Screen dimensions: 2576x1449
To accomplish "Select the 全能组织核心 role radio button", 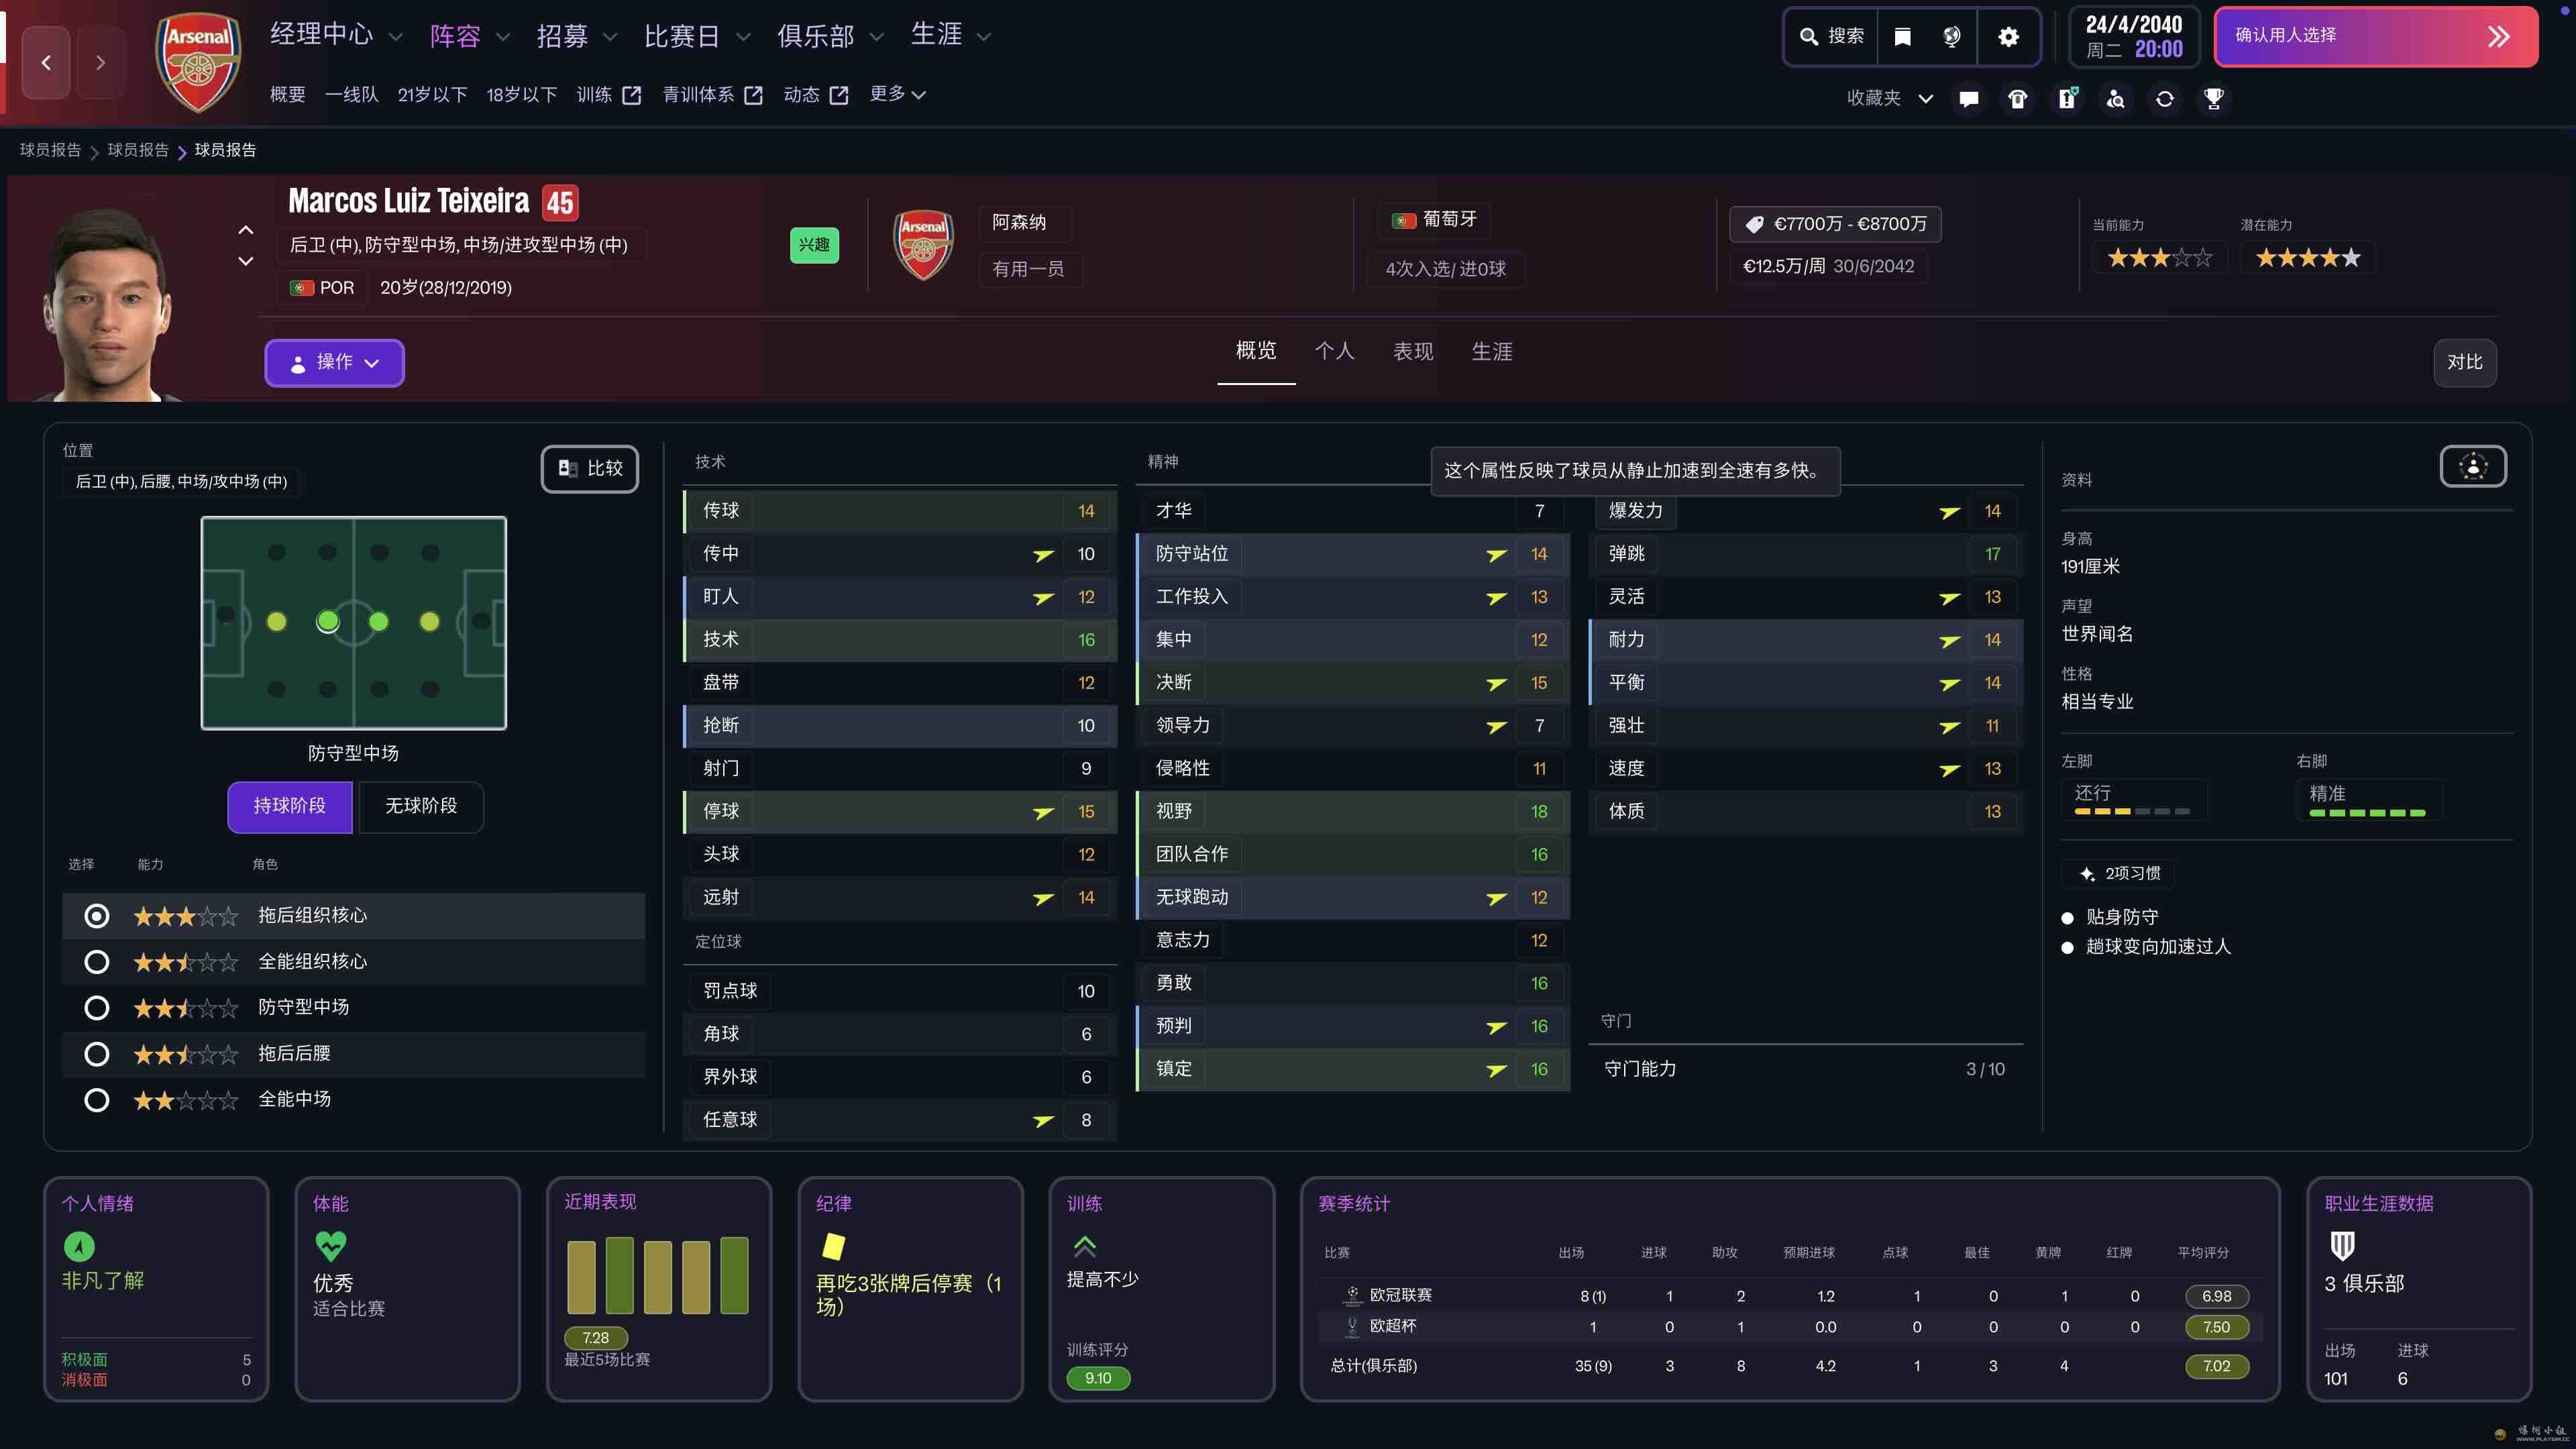I will click(x=97, y=962).
